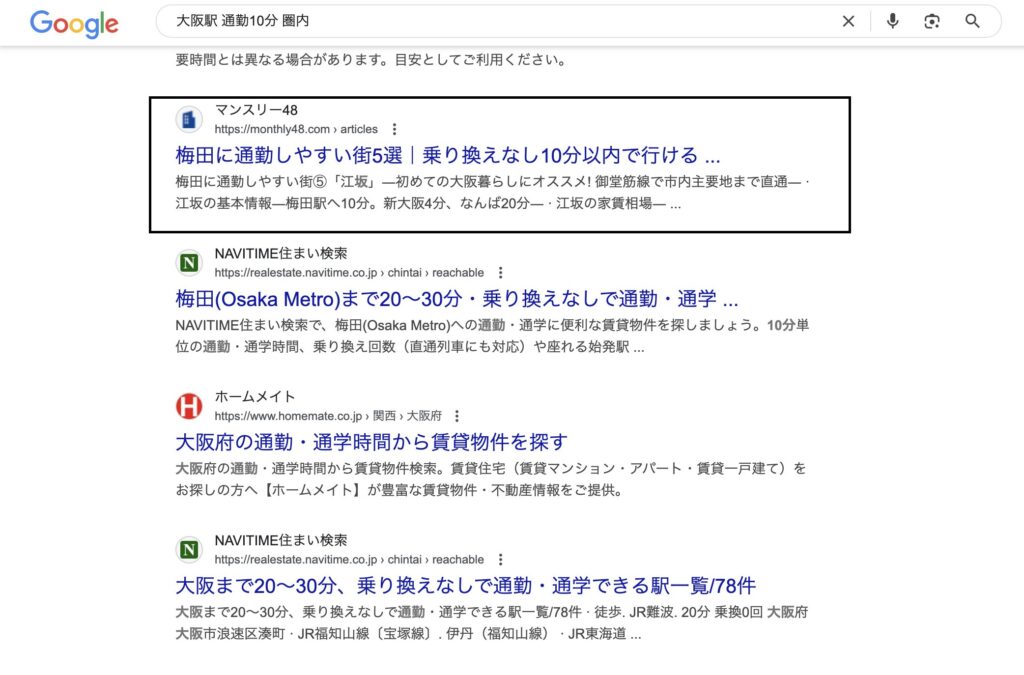Open 大阪府の通勤・通学時間から賃貸物件を探す link
1024x675 pixels.
pyautogui.click(x=371, y=442)
